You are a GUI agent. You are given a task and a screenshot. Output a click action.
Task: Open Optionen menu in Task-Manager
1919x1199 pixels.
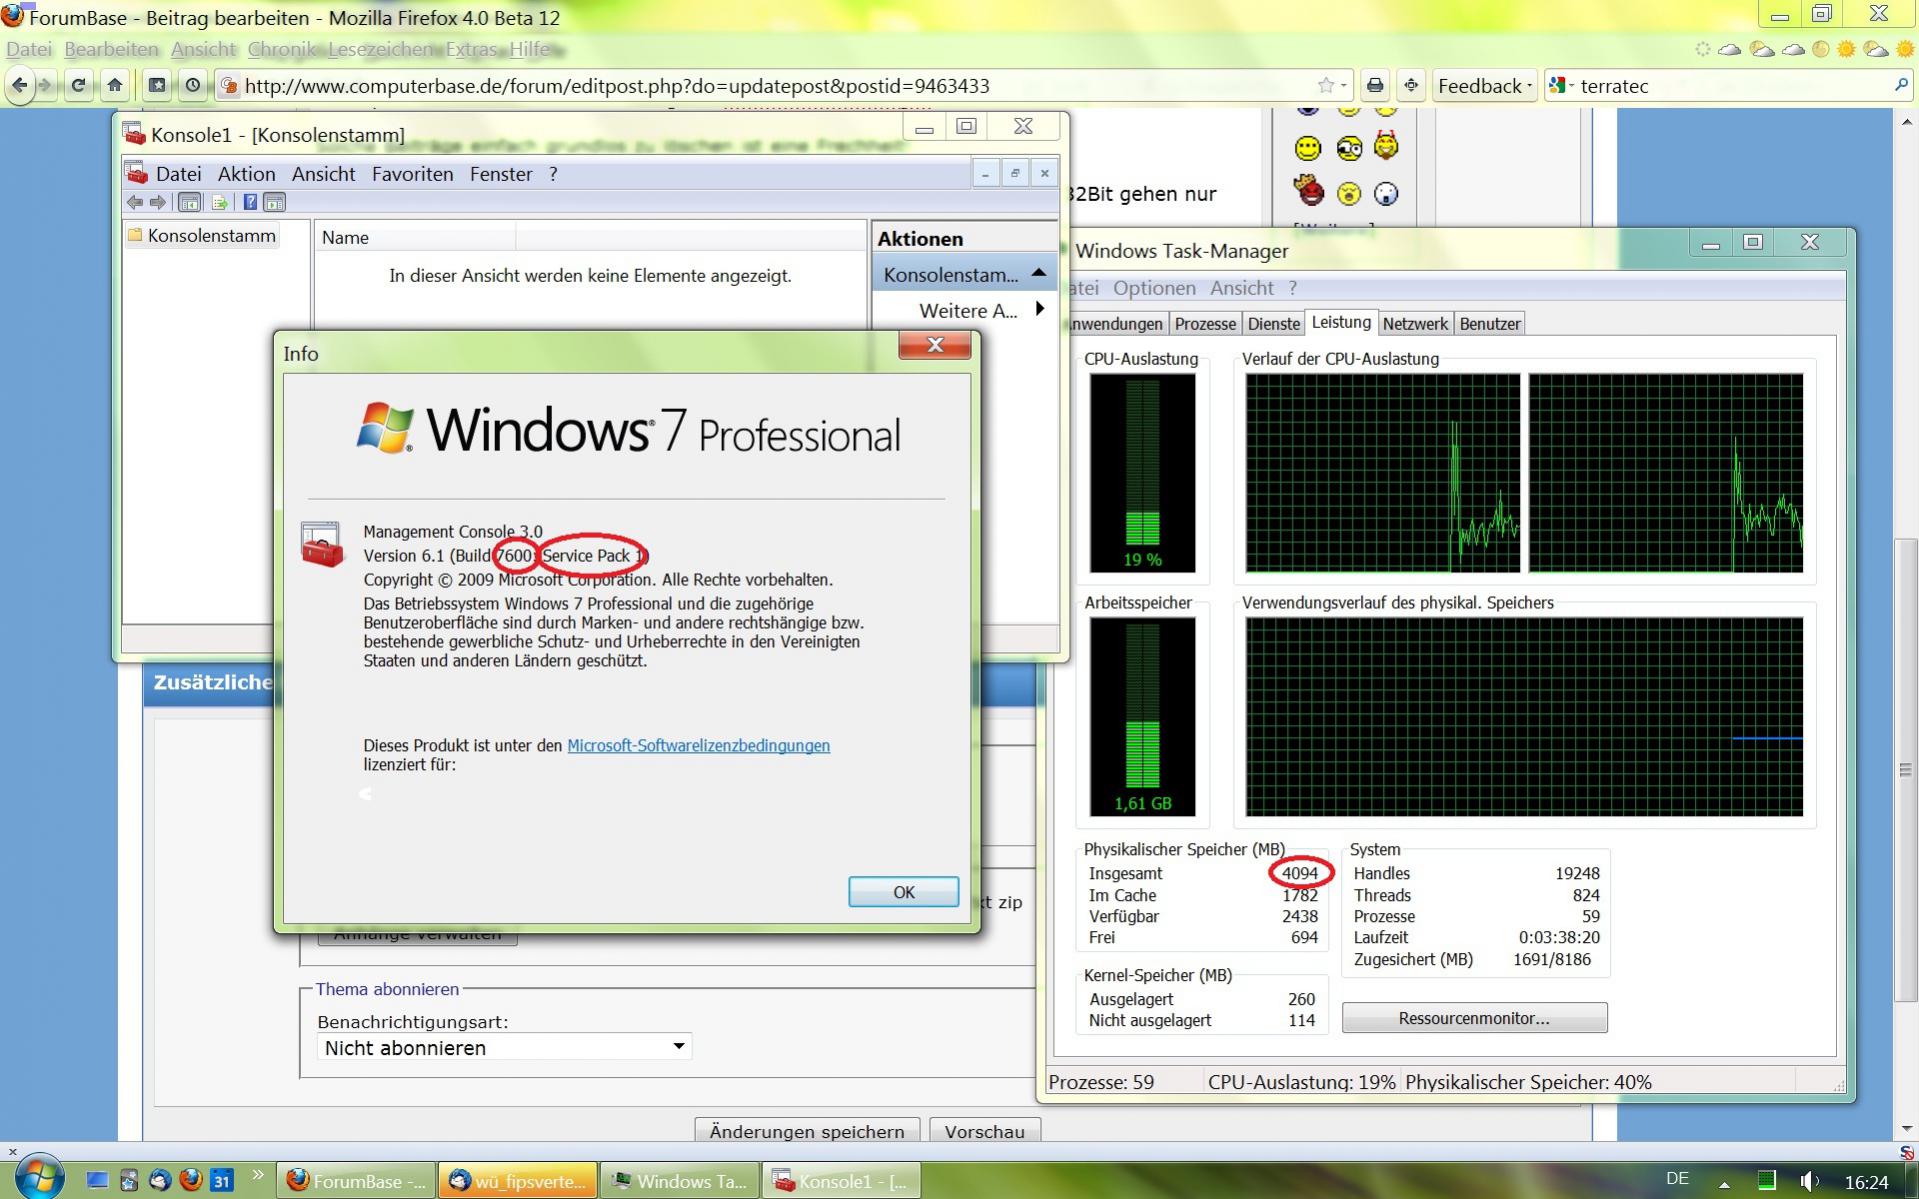tap(1154, 288)
